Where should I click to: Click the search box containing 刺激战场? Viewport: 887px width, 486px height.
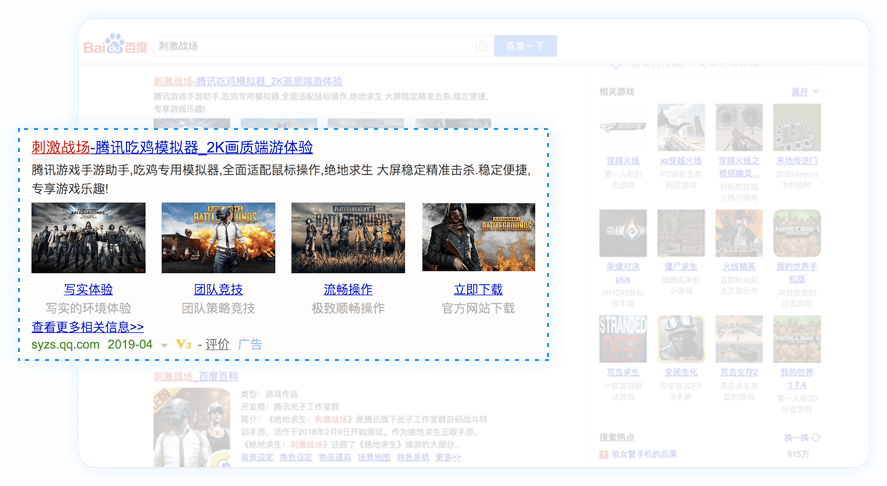(x=310, y=47)
